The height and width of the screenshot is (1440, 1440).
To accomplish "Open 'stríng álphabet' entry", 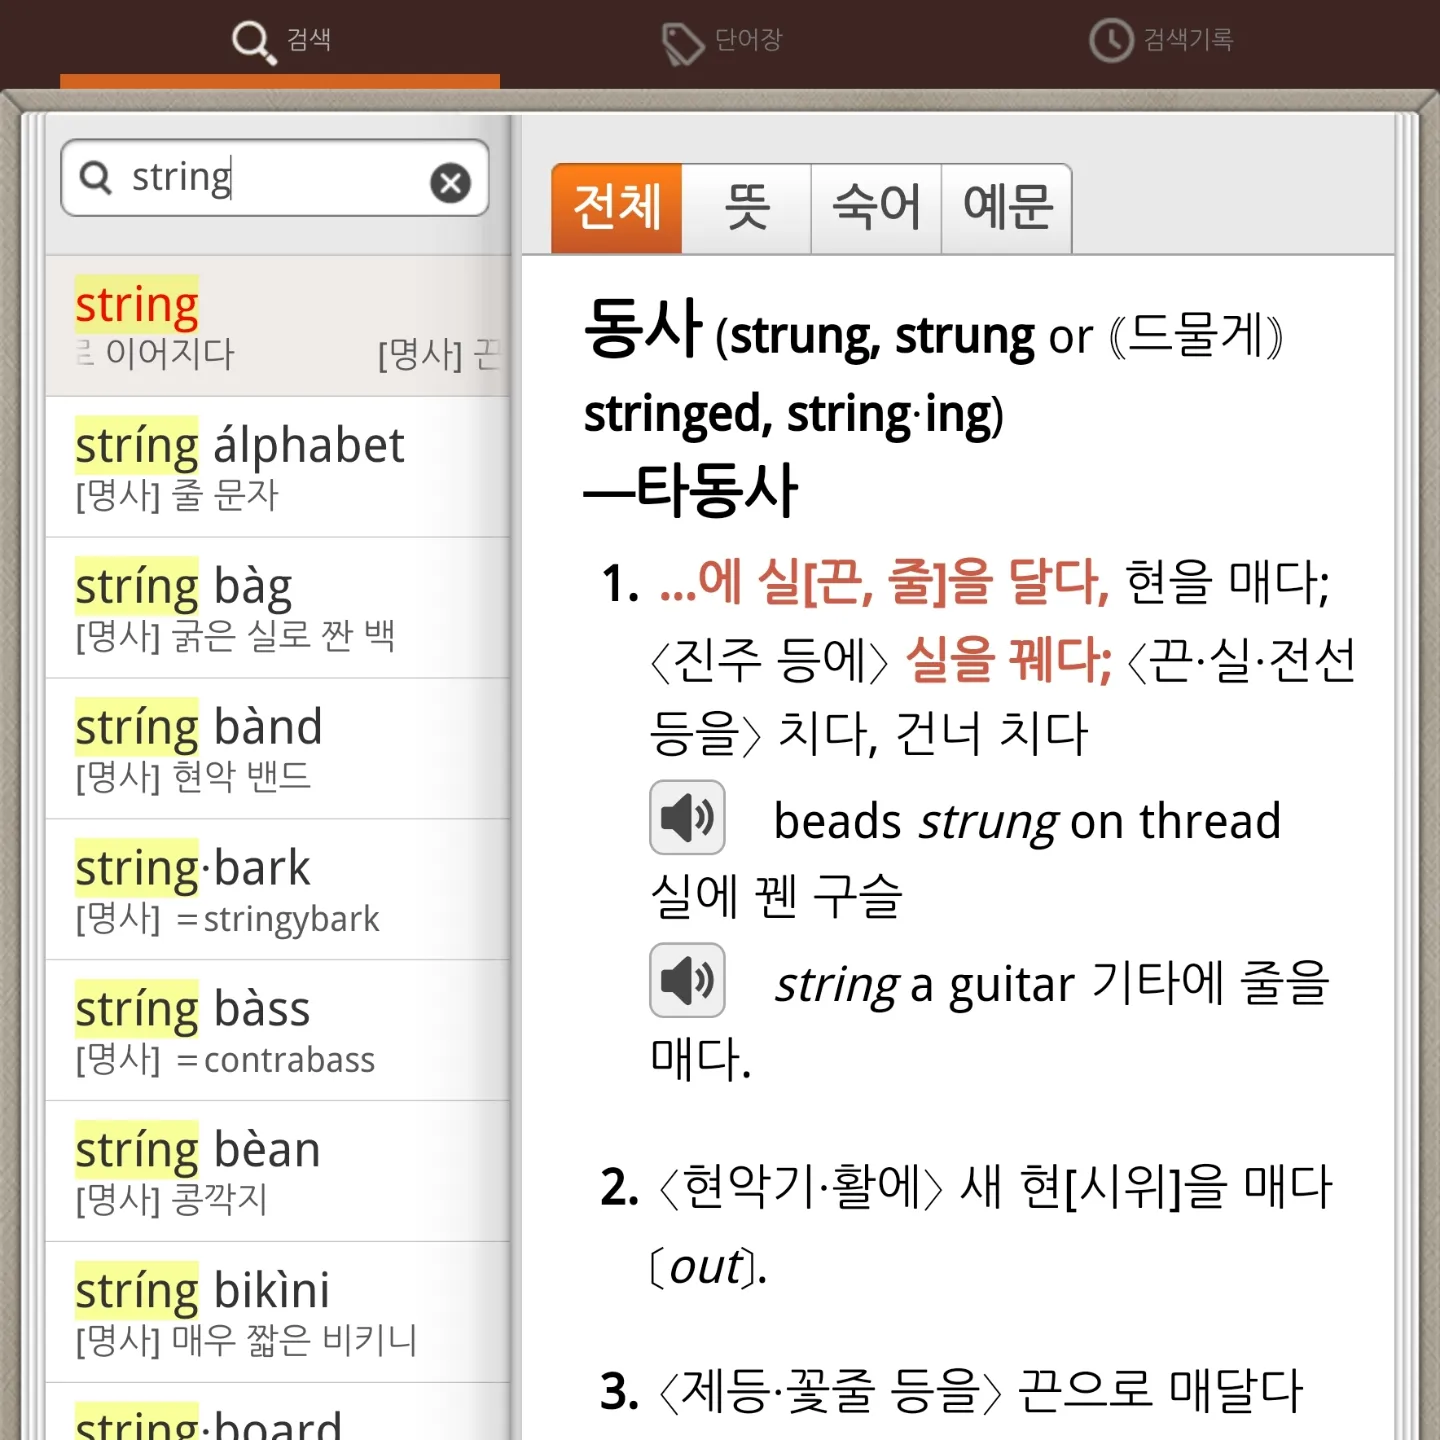I will [277, 467].
